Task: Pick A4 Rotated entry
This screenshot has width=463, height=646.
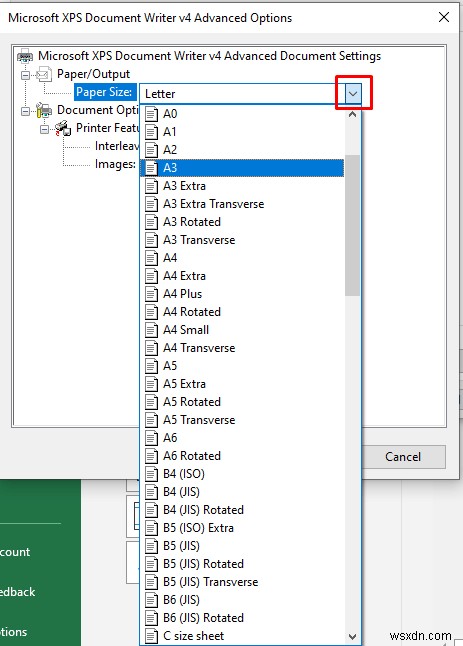Action: 242,312
